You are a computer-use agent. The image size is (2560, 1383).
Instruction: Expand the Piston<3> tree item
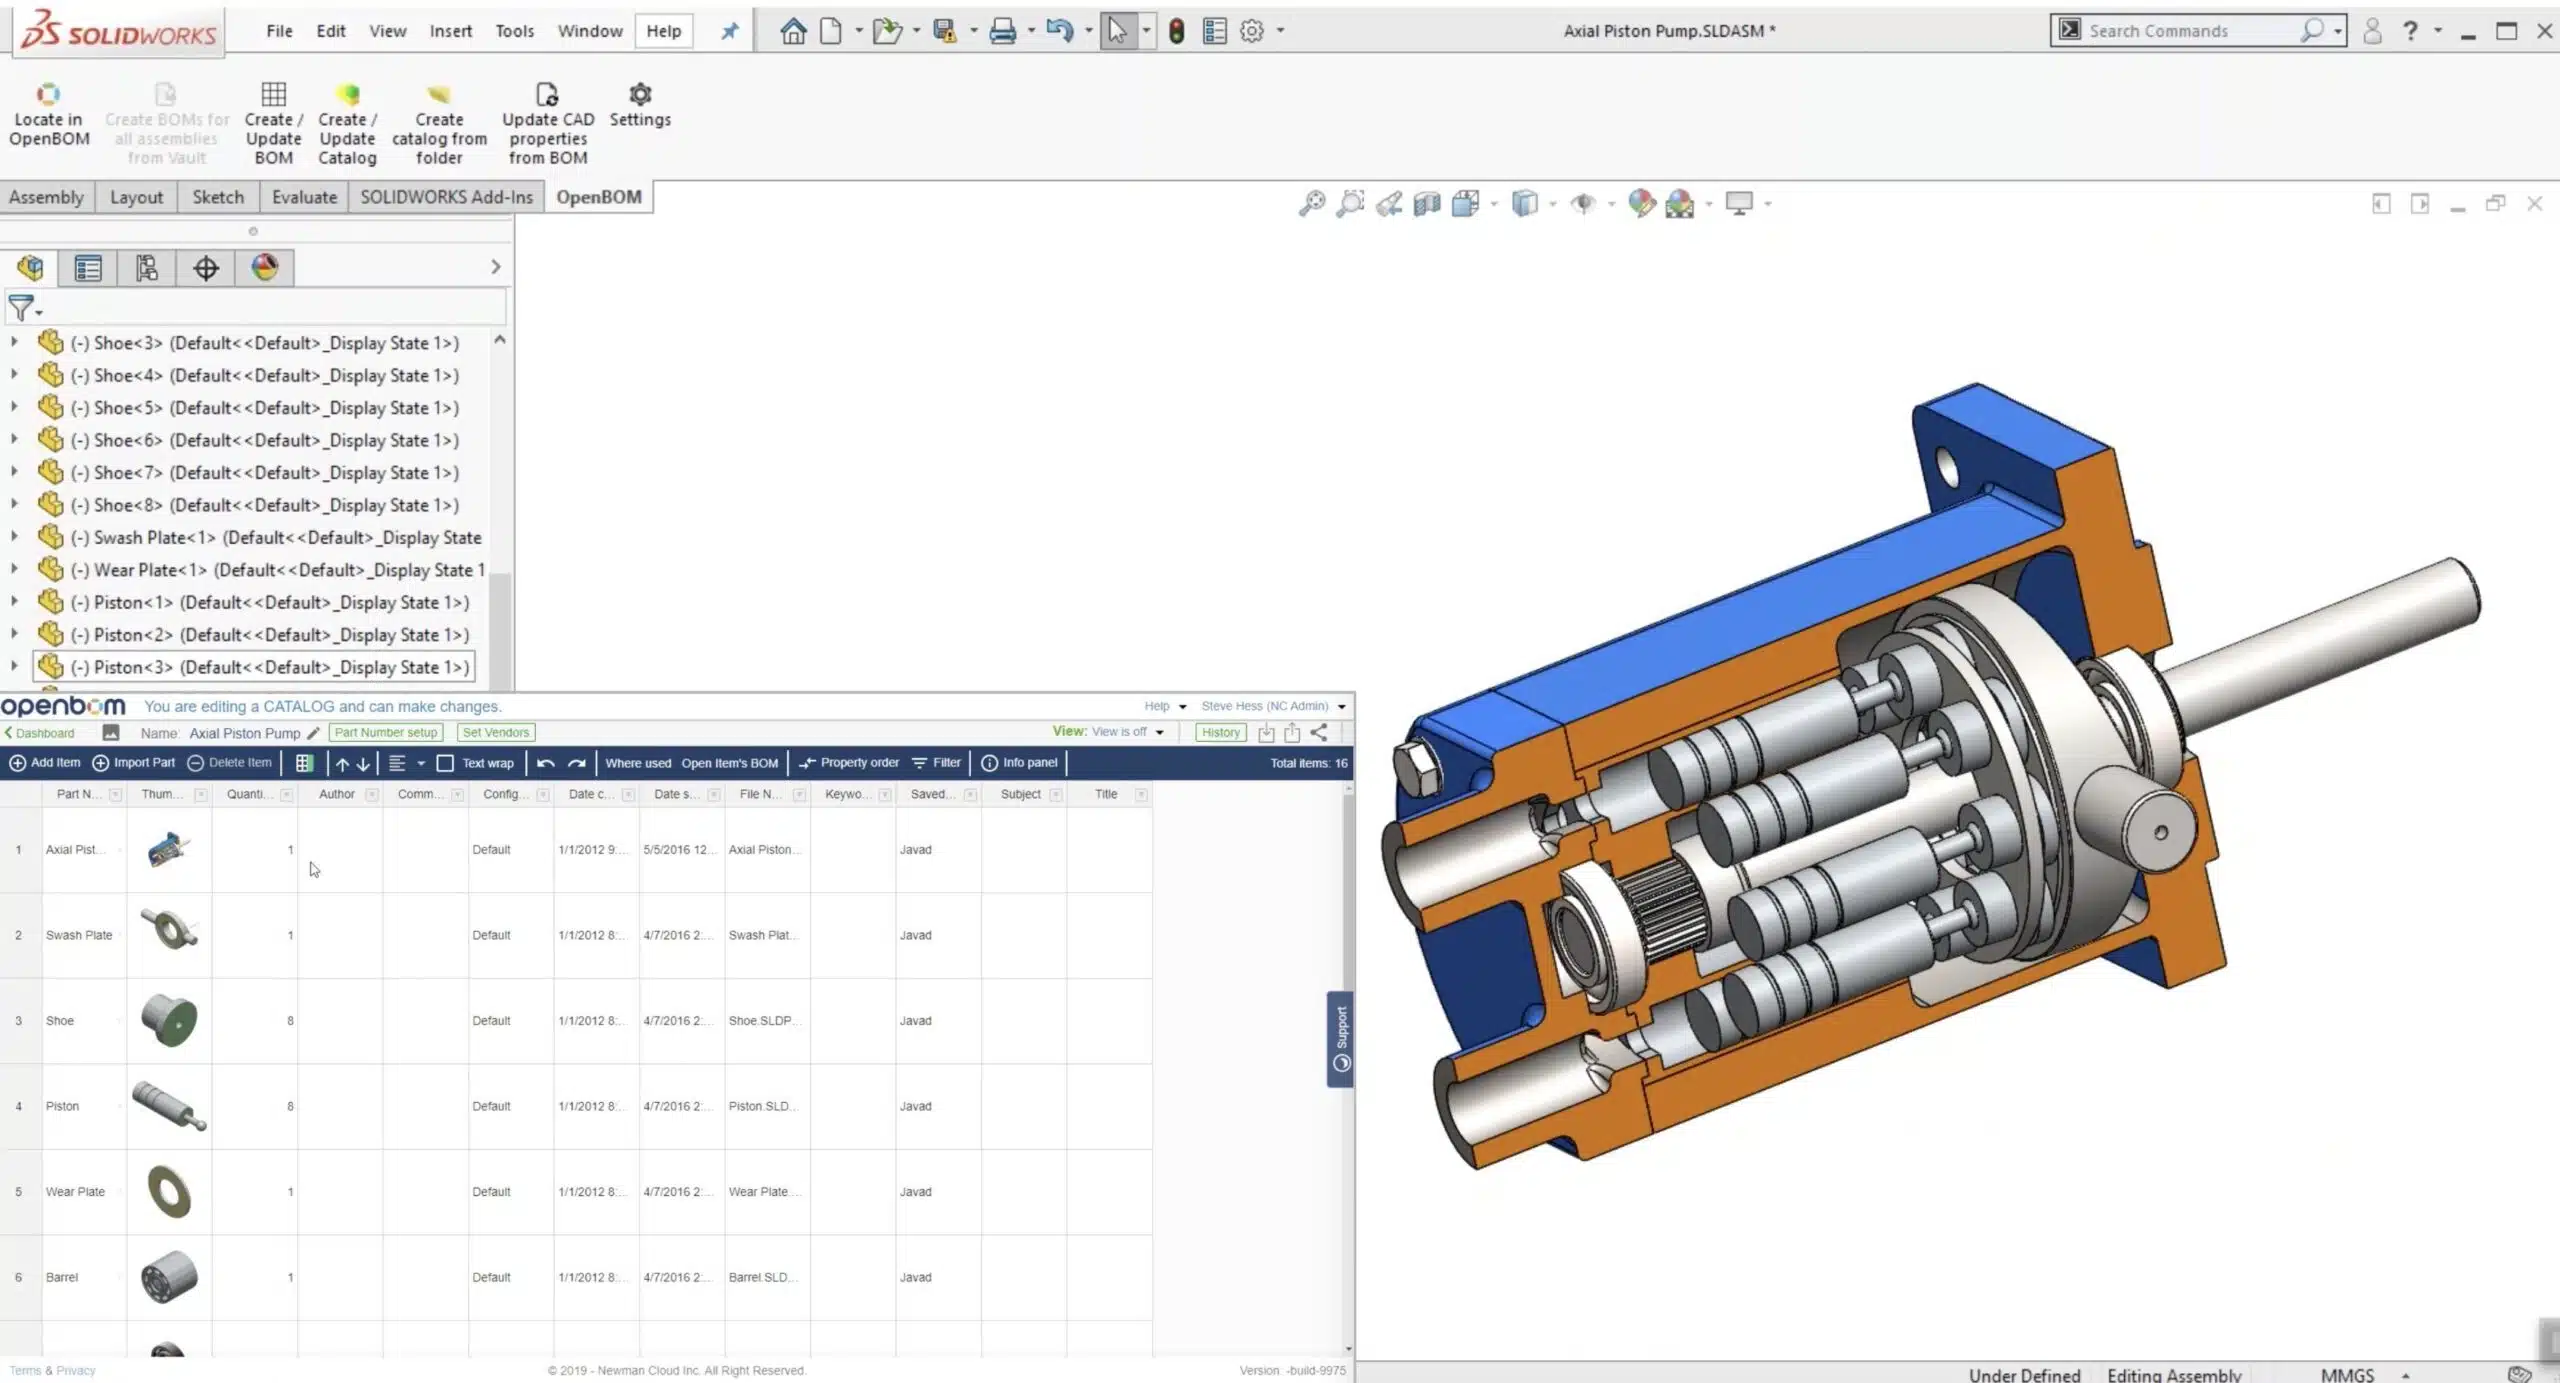[14, 667]
